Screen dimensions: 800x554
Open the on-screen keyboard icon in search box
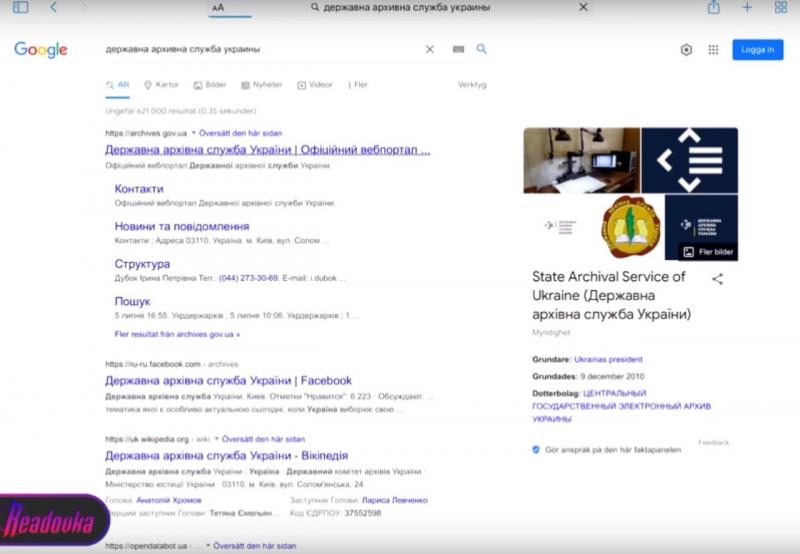point(458,49)
